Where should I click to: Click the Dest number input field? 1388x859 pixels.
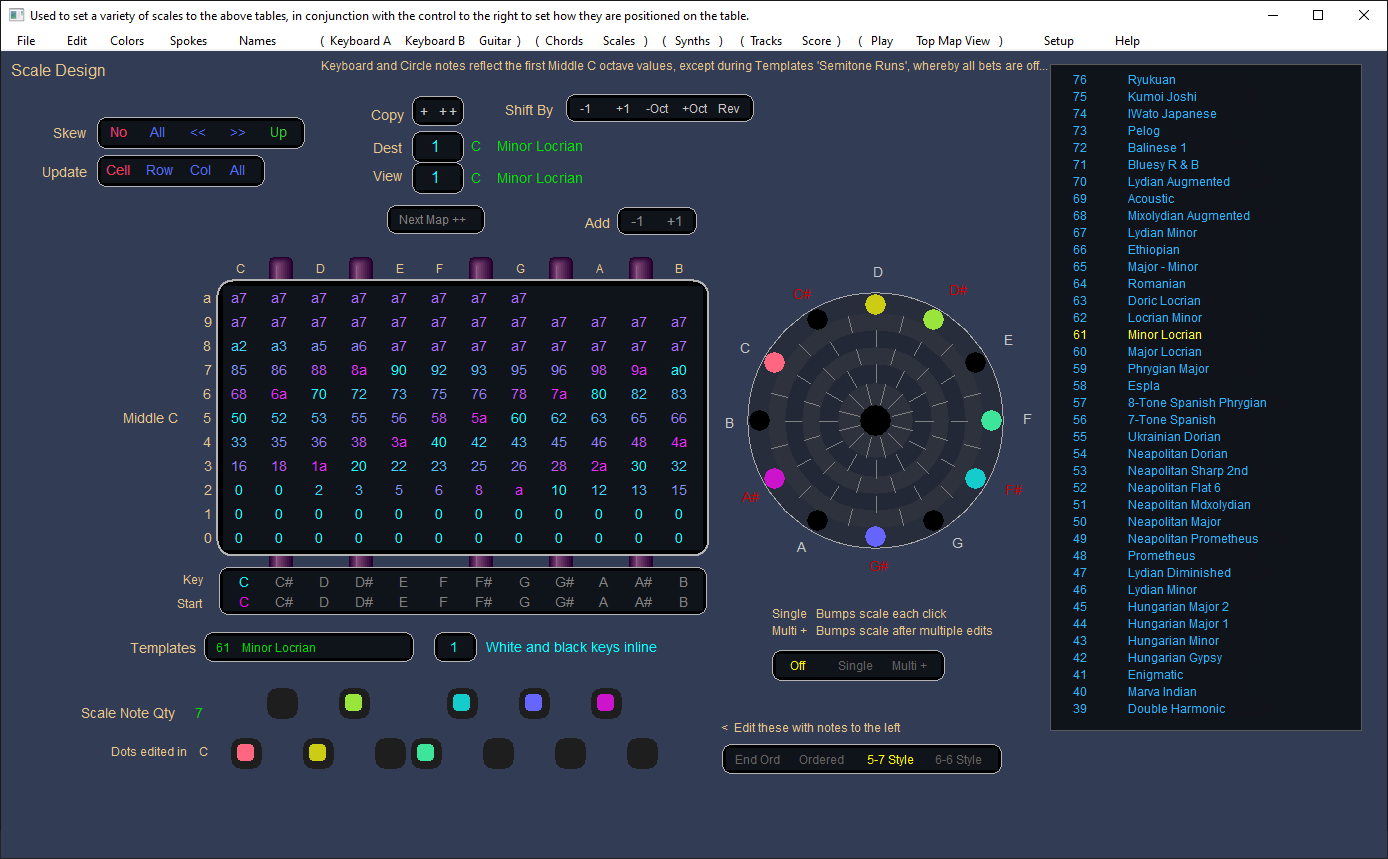[437, 147]
